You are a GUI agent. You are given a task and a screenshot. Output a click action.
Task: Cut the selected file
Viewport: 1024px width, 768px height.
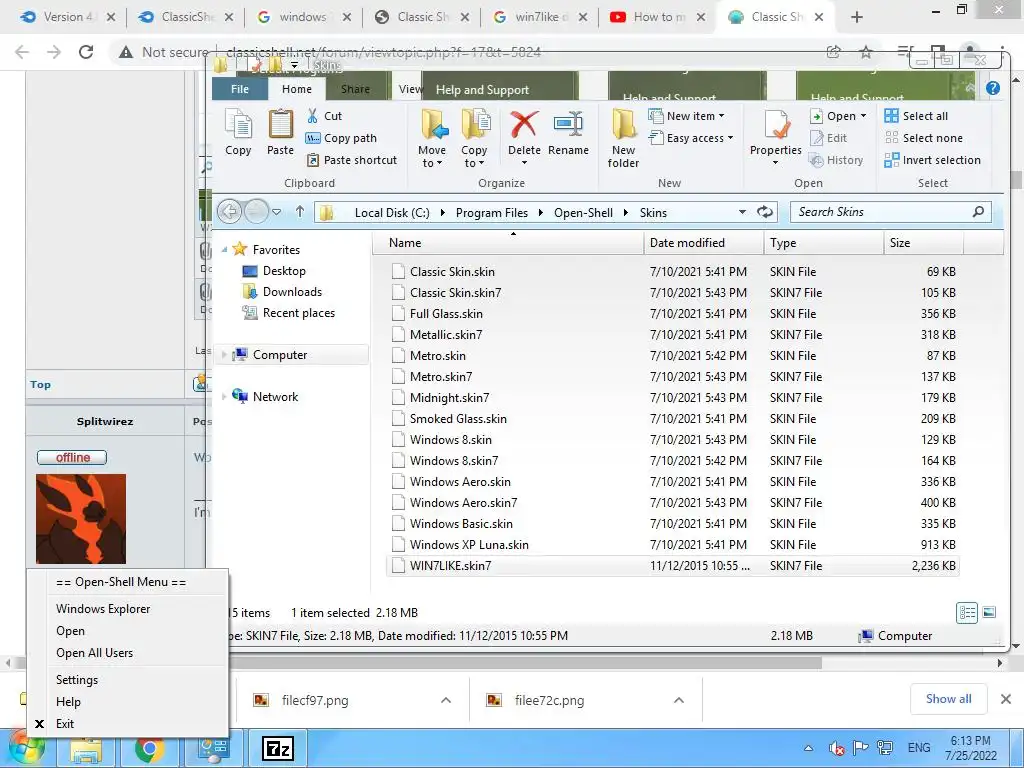(x=325, y=116)
